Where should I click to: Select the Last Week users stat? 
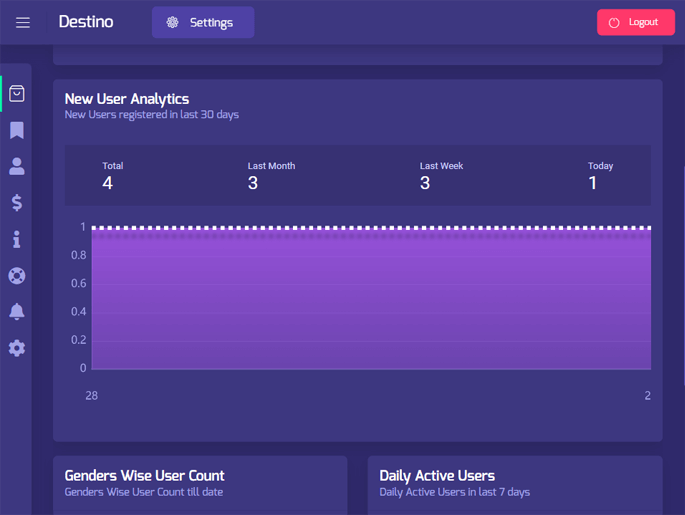coord(441,175)
